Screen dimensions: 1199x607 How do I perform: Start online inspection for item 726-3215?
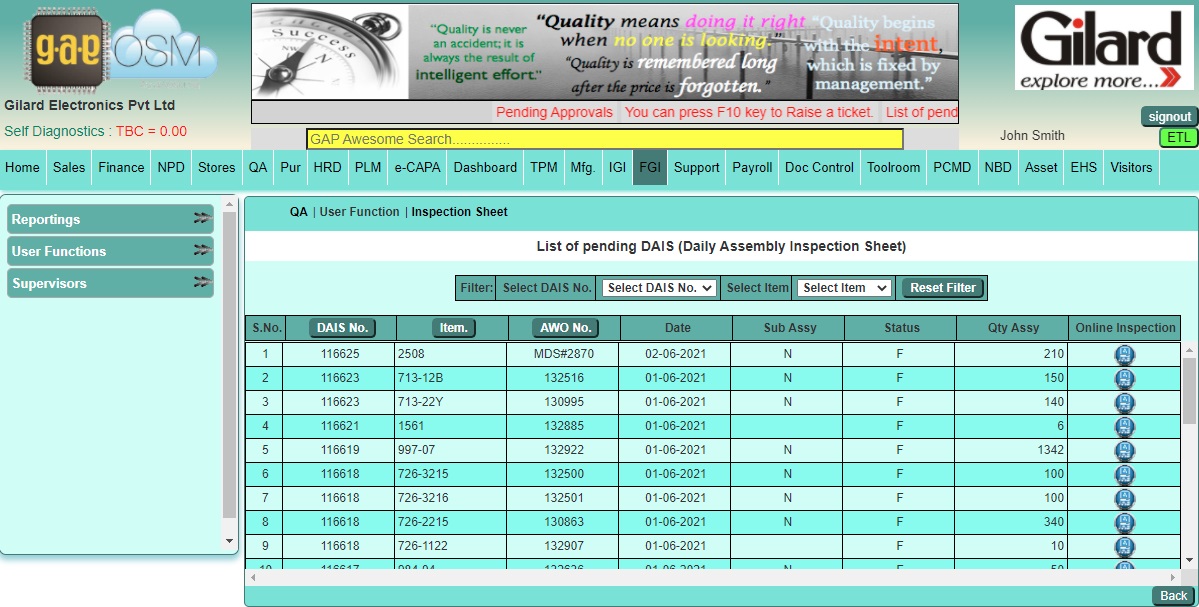(1124, 475)
